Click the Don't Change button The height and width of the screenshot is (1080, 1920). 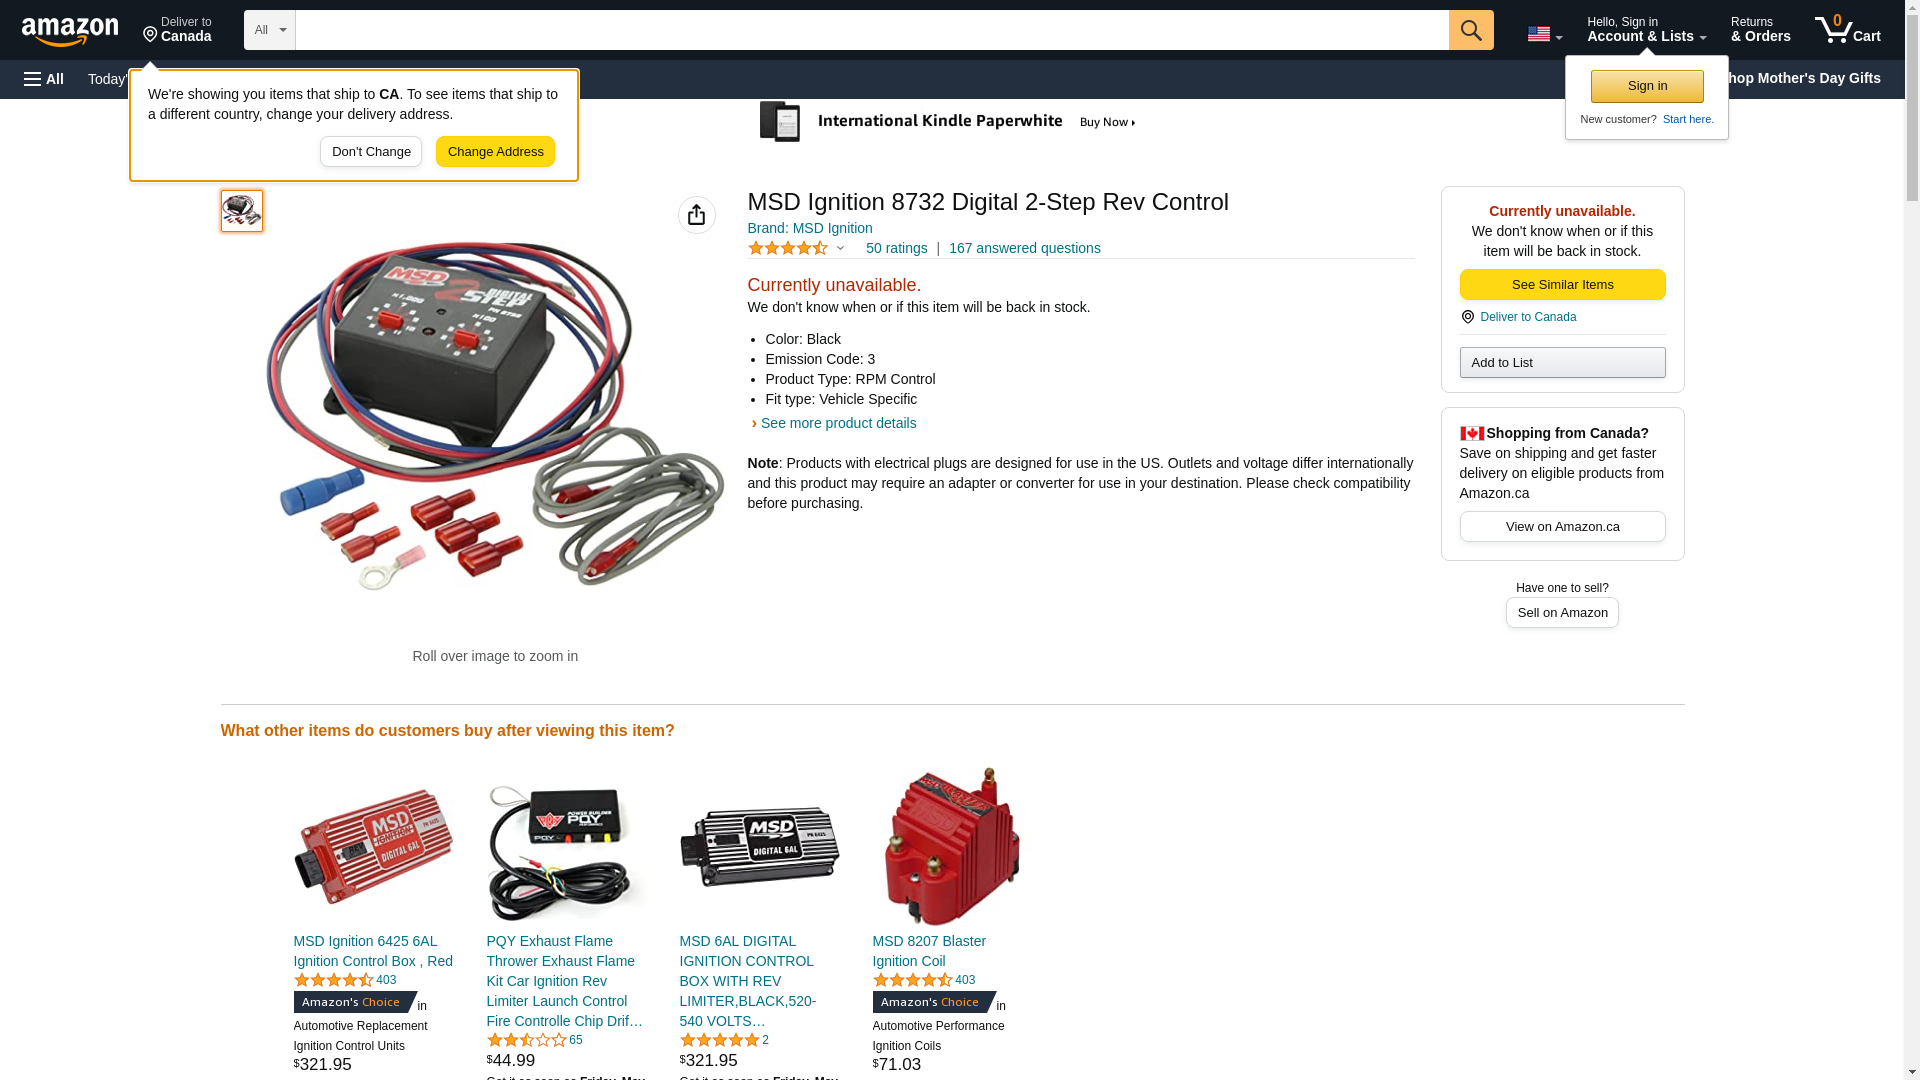coord(371,152)
